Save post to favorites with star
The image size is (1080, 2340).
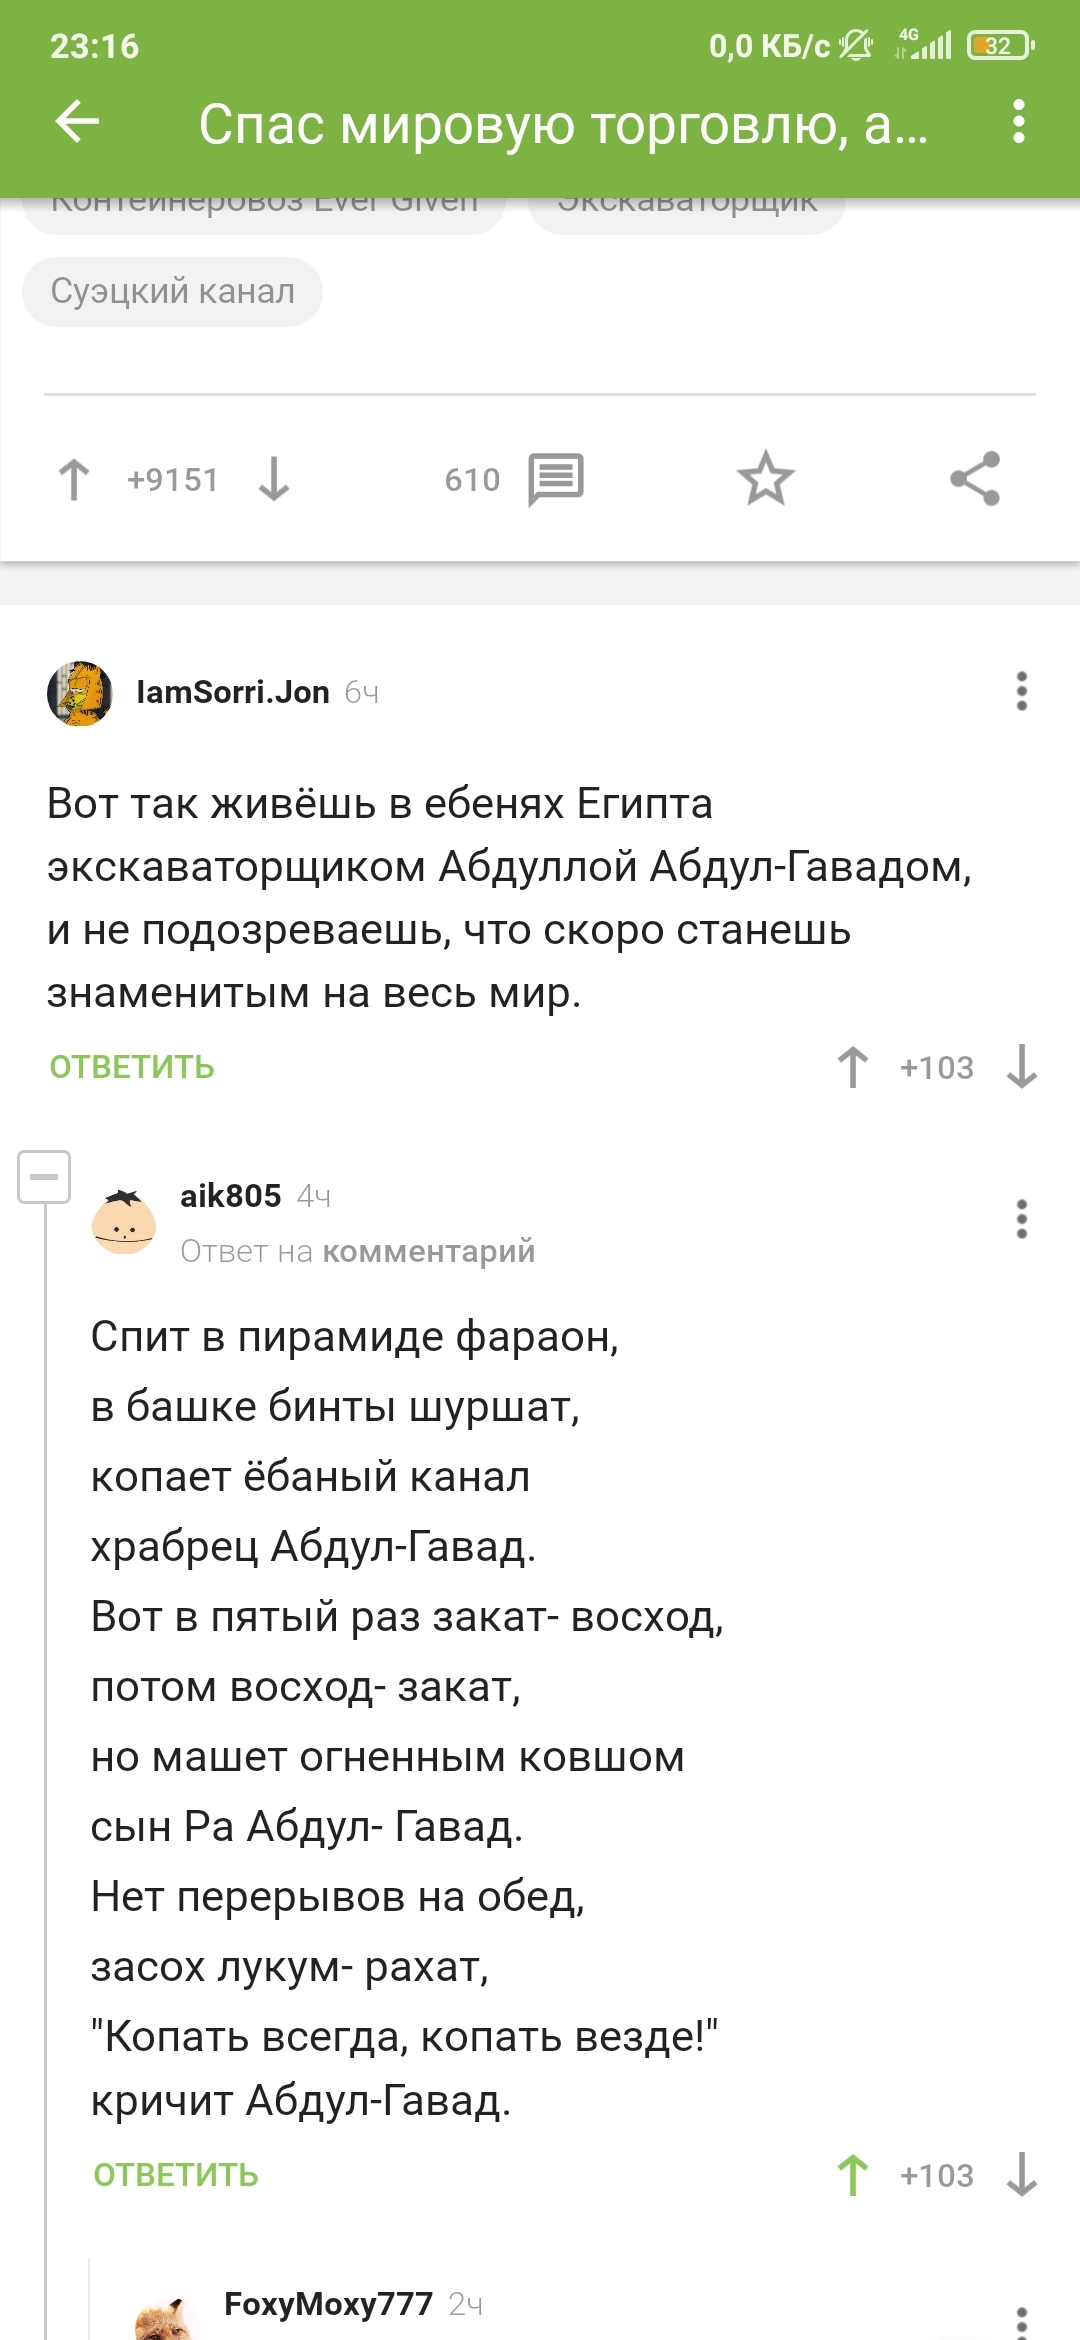pos(766,478)
